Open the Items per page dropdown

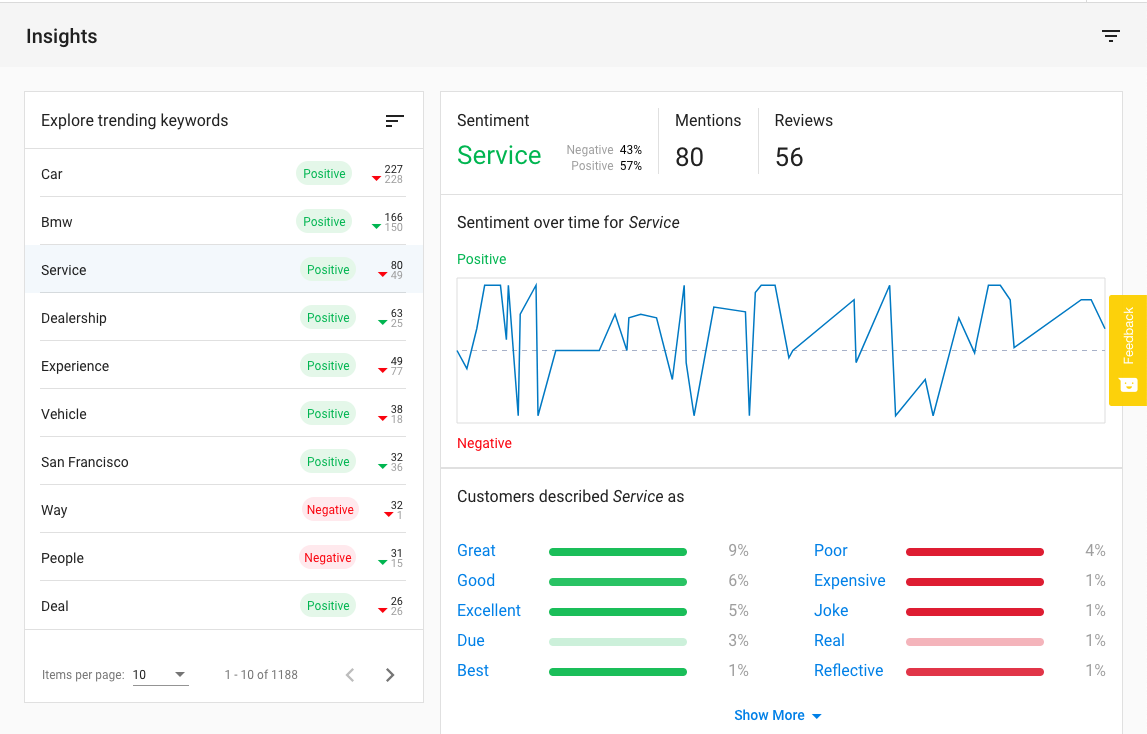(x=160, y=674)
